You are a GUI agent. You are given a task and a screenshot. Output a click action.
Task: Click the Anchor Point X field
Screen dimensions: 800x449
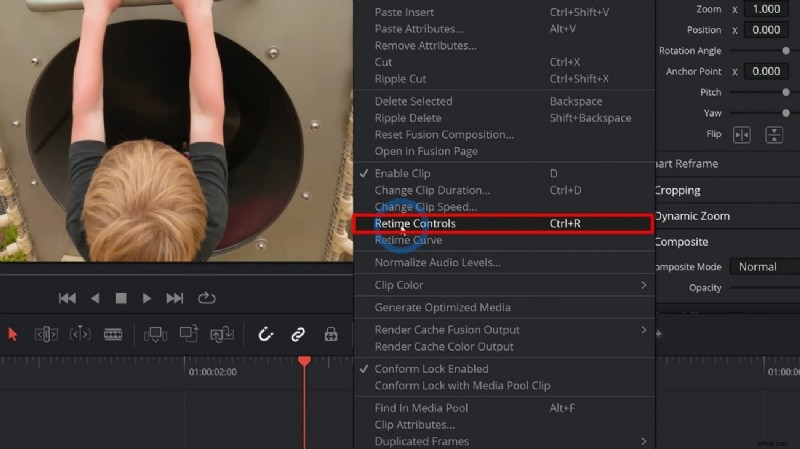(x=766, y=71)
